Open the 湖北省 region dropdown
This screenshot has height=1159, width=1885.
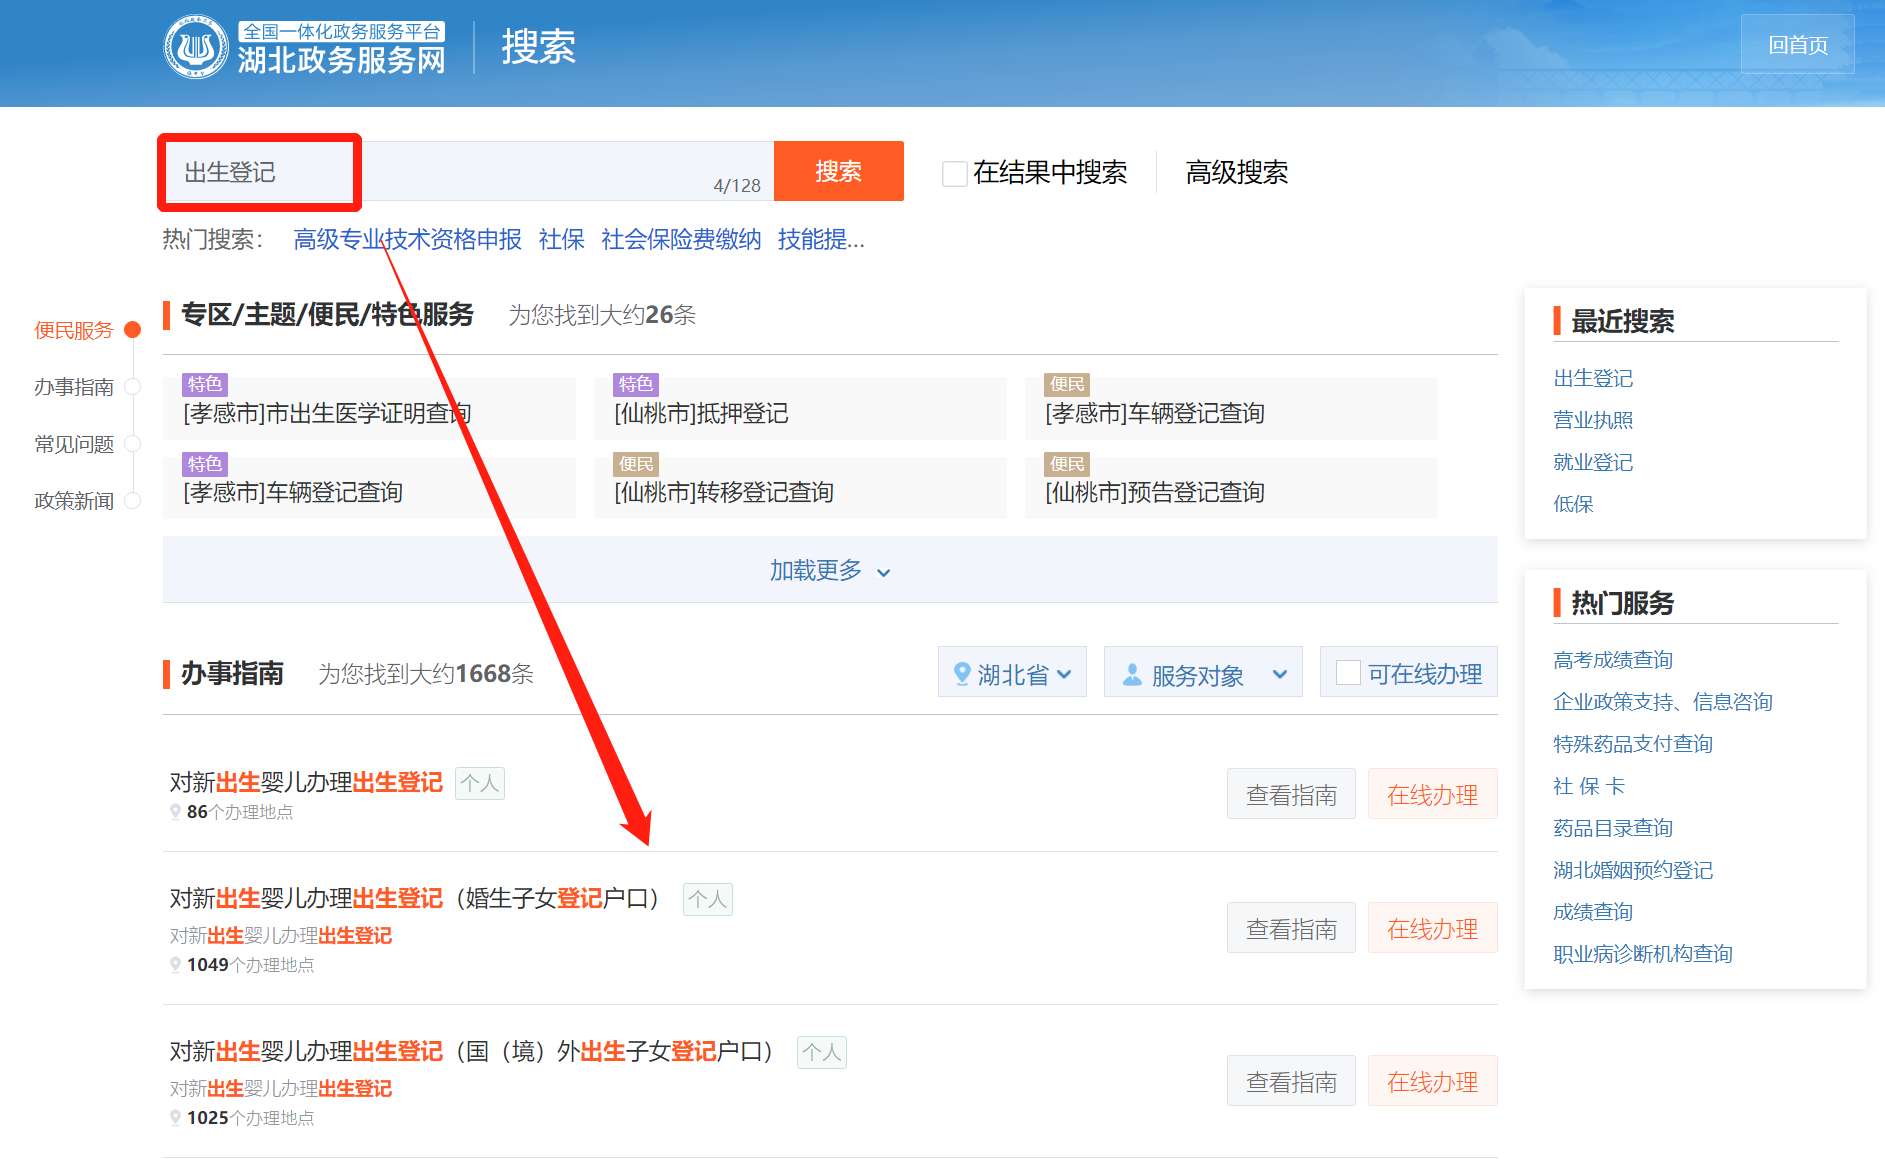(1012, 674)
